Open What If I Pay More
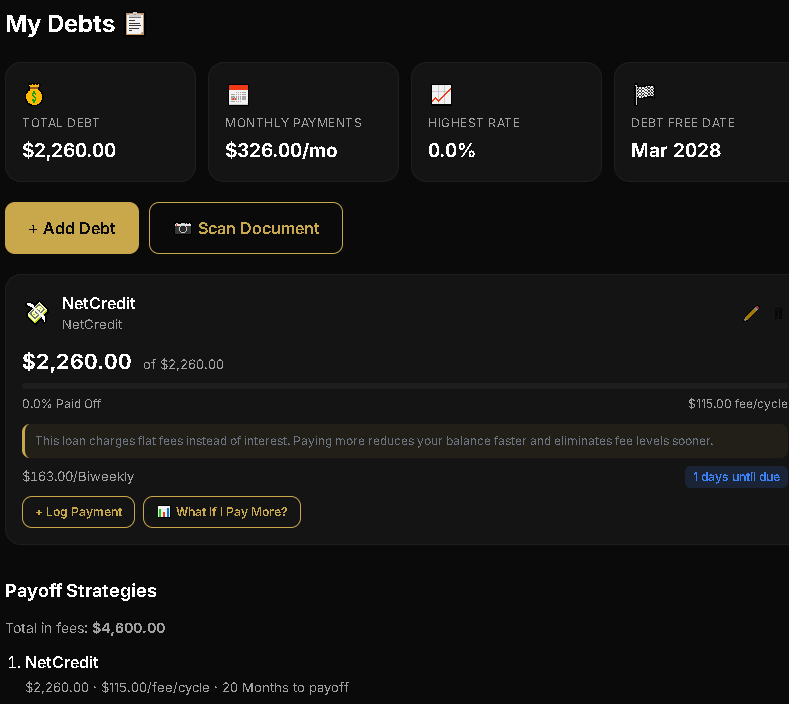 [x=222, y=512]
